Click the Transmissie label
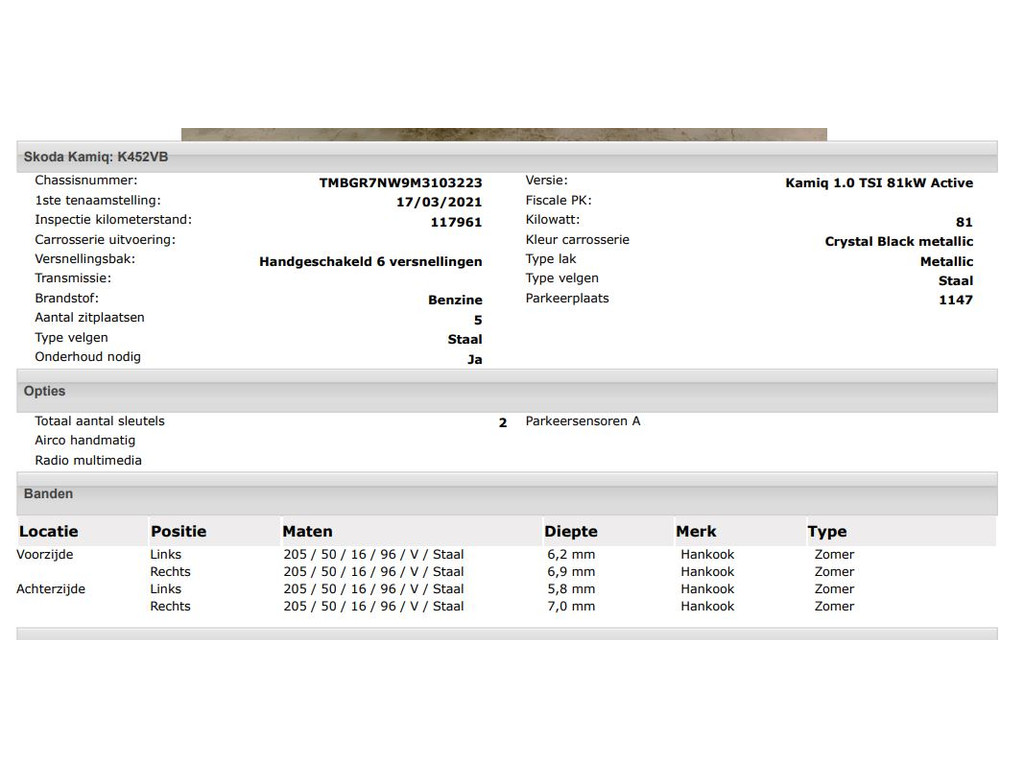1024x768 pixels. click(x=73, y=278)
